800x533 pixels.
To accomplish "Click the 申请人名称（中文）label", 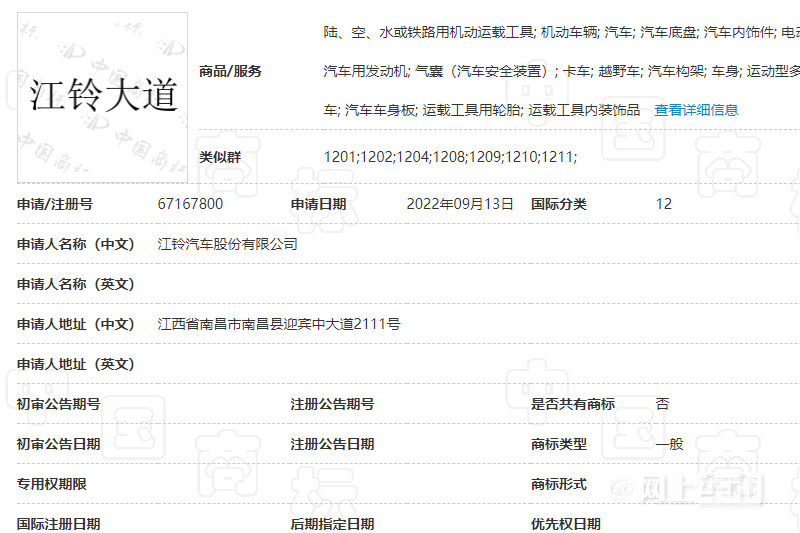I will (x=76, y=244).
